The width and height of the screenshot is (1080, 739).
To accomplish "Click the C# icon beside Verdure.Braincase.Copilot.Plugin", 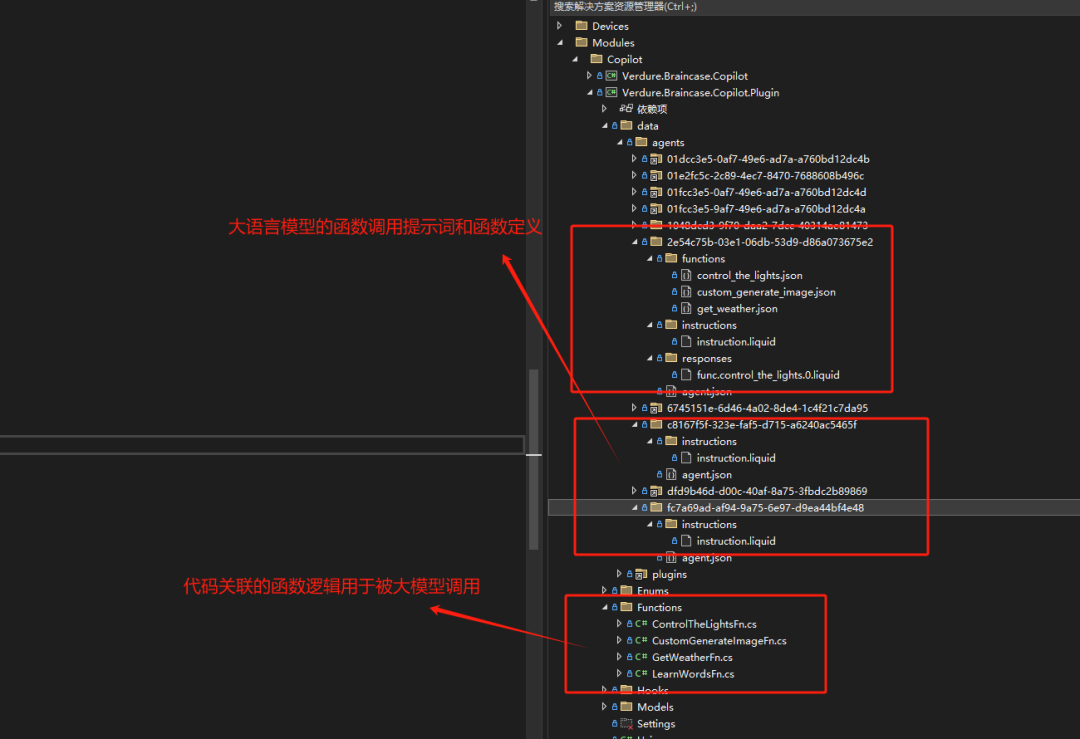I will click(x=611, y=93).
